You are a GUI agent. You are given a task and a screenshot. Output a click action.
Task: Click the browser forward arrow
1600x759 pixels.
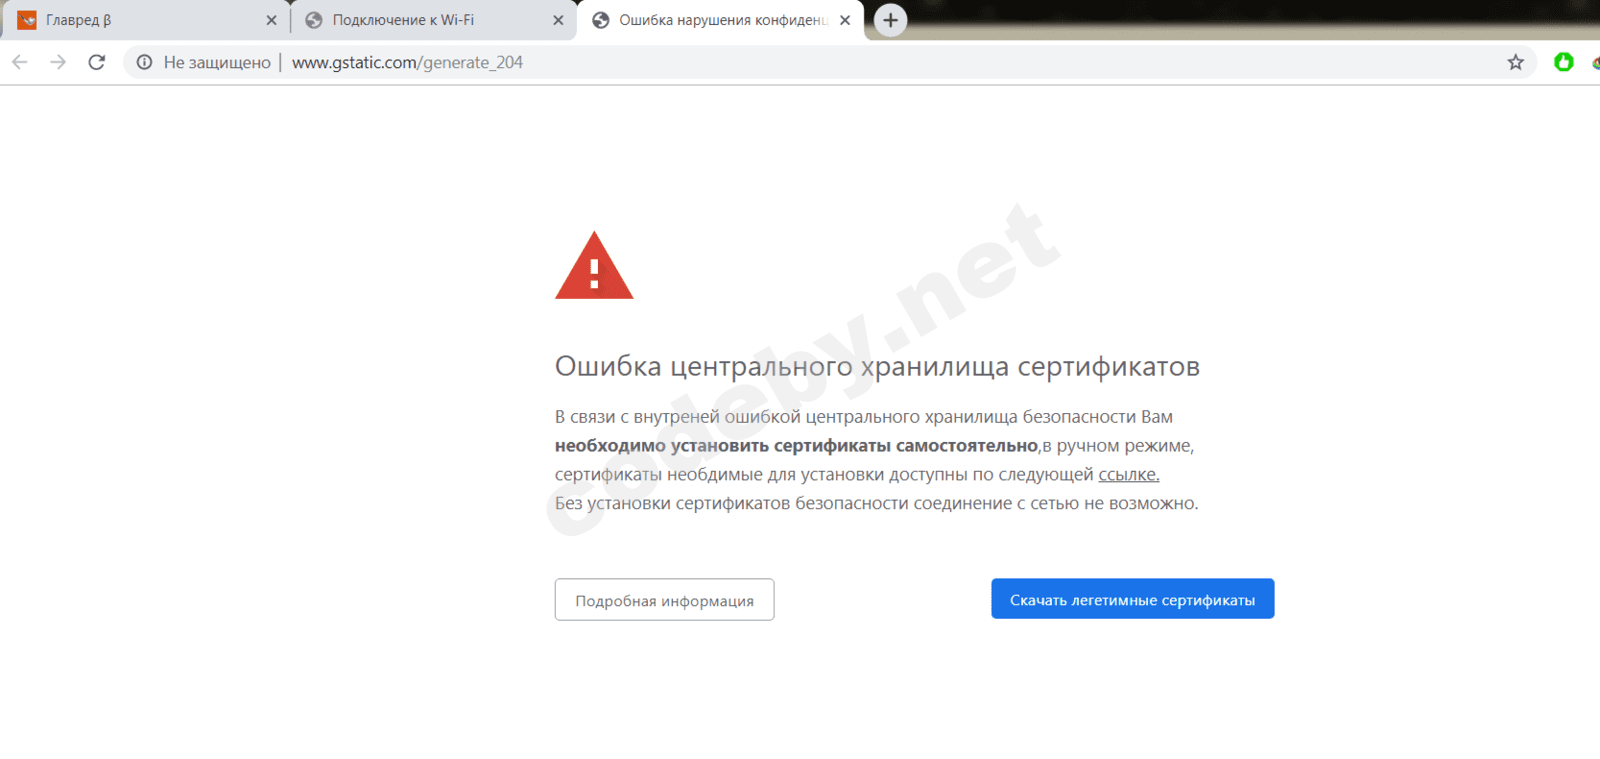tap(58, 62)
